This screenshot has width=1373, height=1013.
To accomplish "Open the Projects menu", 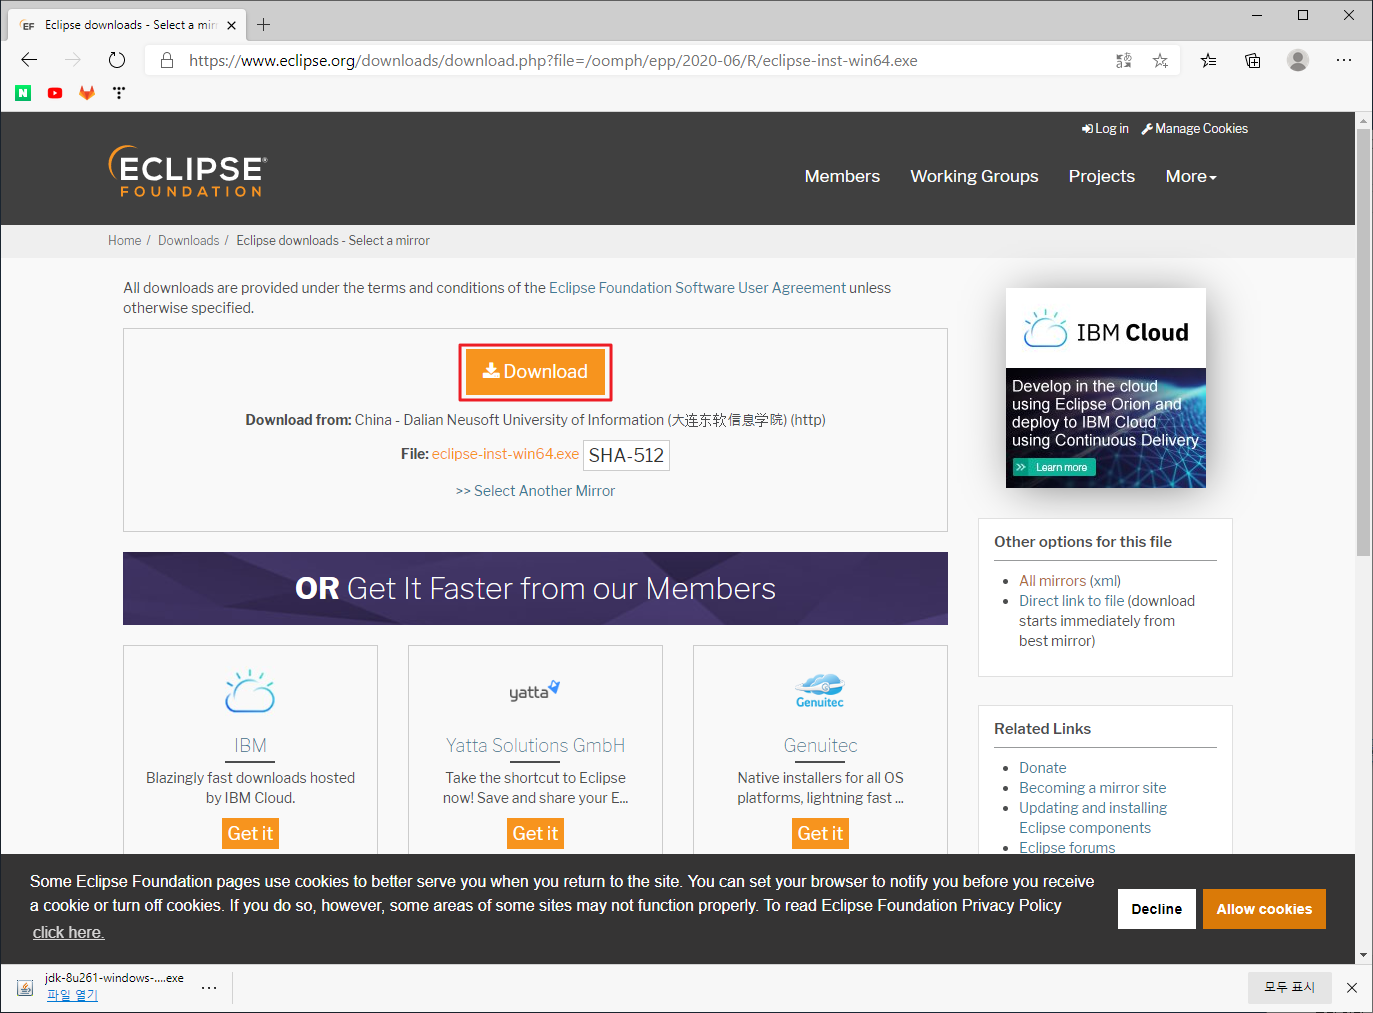I will 1102,176.
